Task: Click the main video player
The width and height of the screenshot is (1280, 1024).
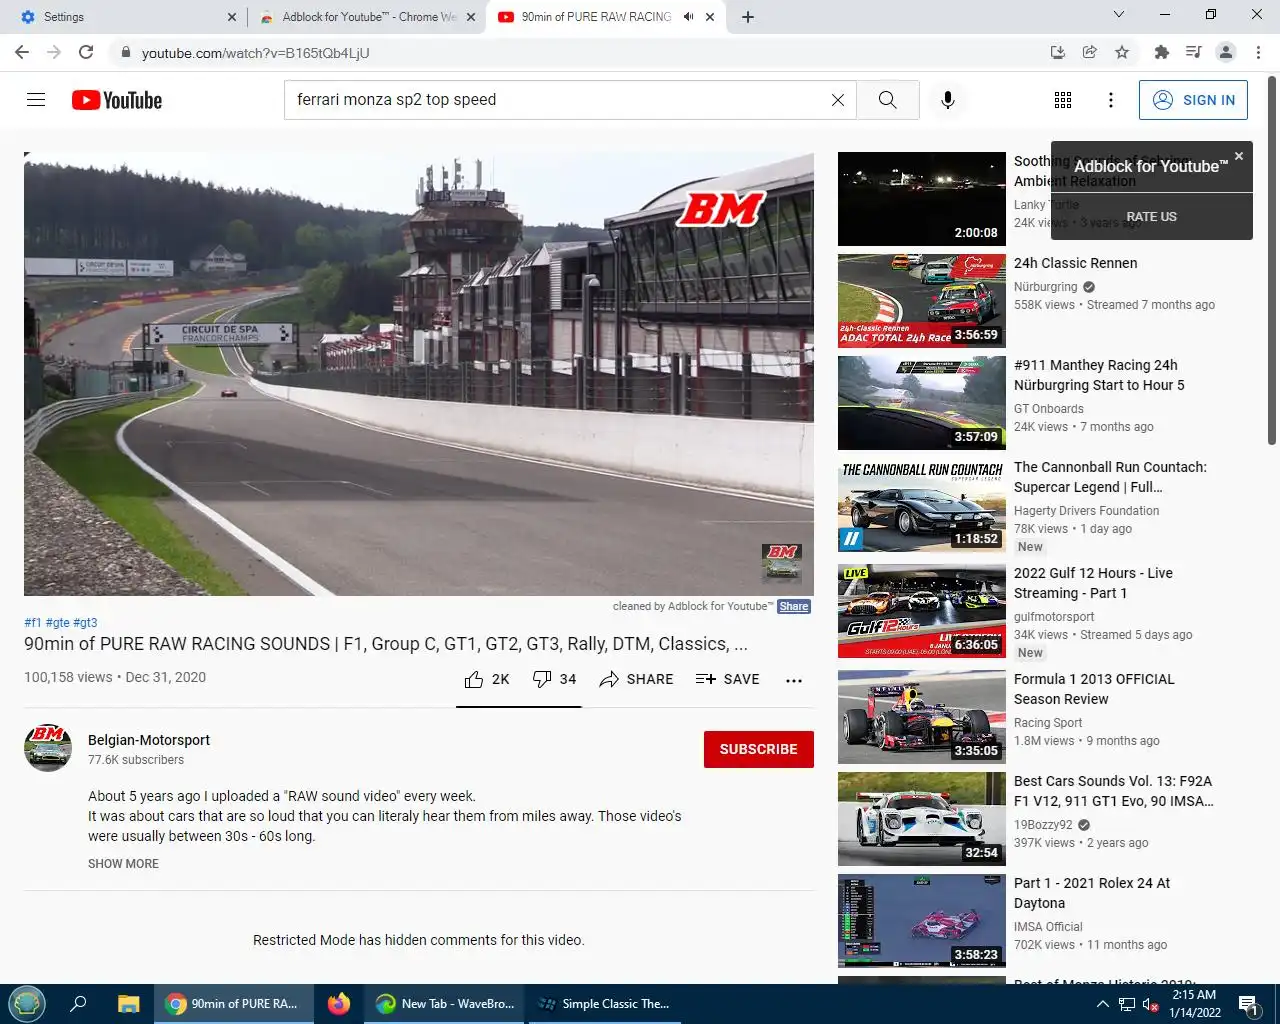Action: pos(419,374)
